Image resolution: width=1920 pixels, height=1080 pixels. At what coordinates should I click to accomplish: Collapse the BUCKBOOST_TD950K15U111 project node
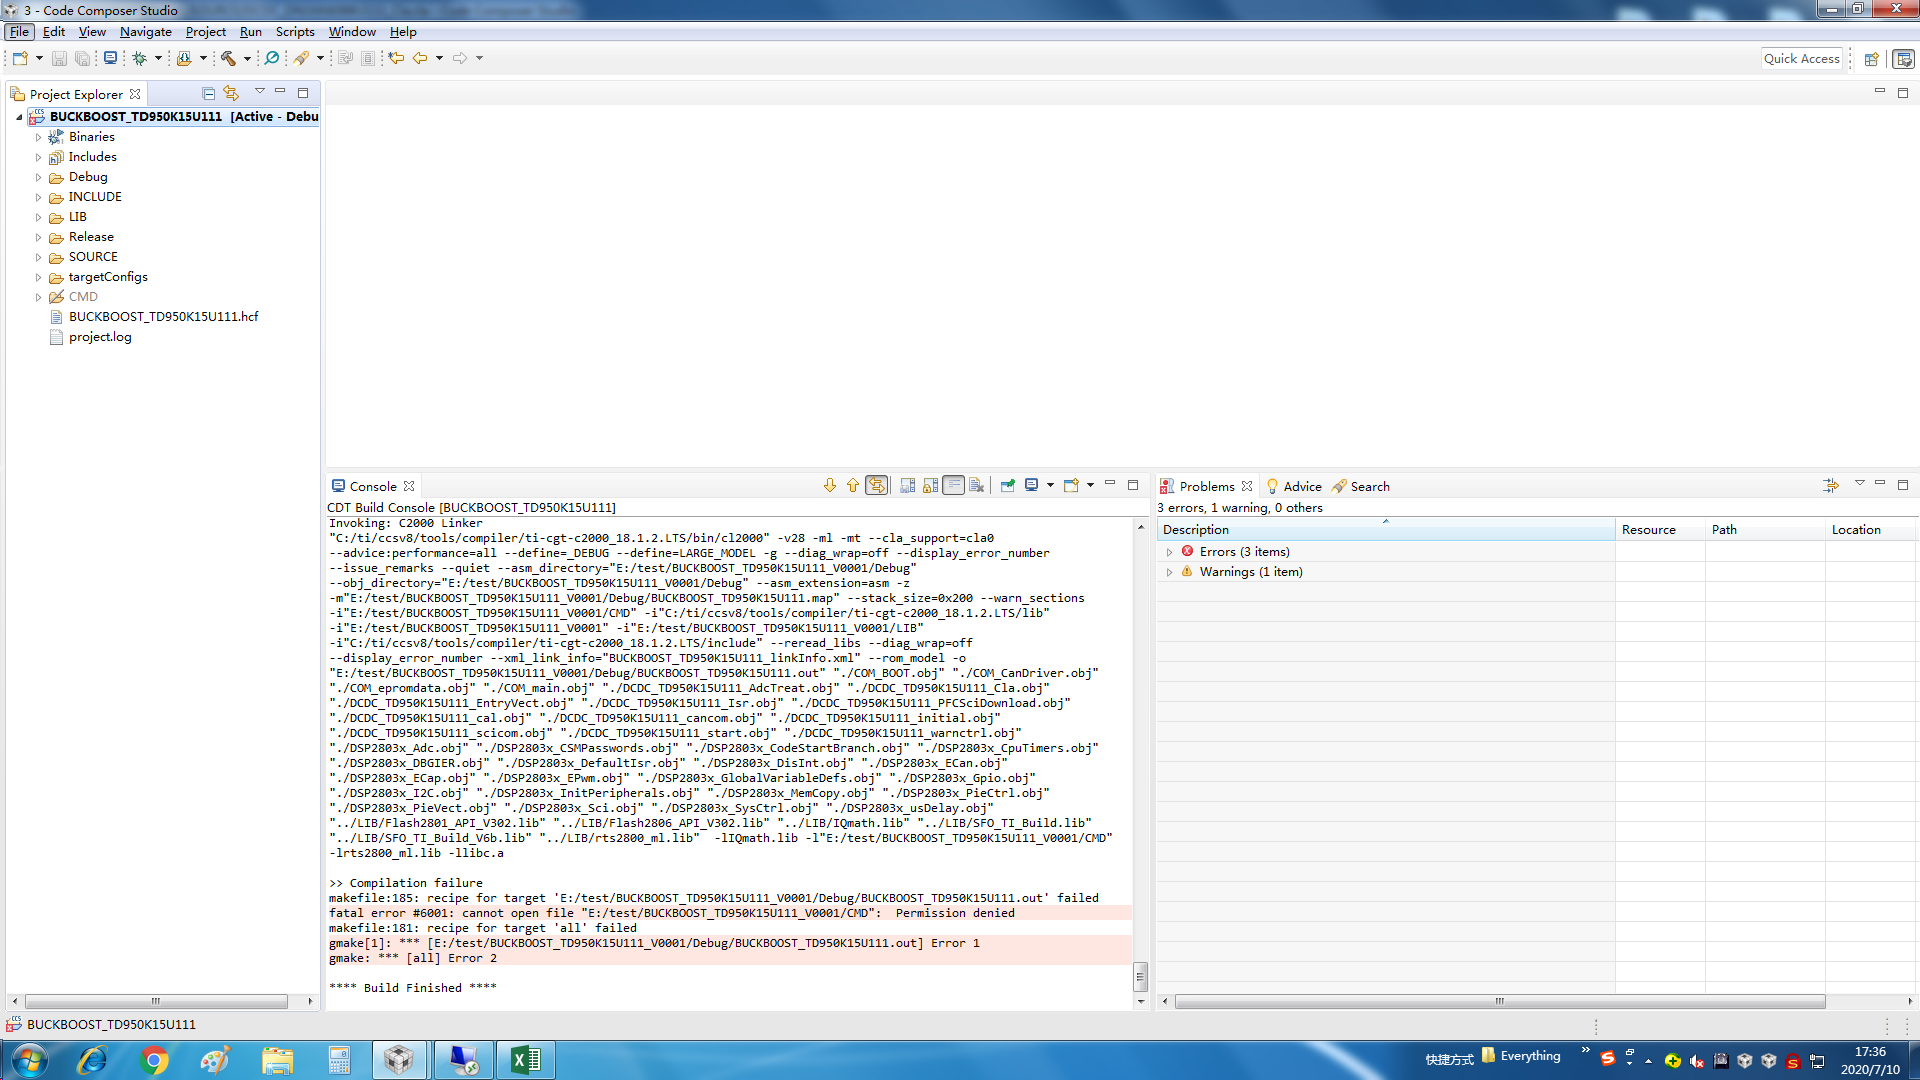[x=18, y=116]
